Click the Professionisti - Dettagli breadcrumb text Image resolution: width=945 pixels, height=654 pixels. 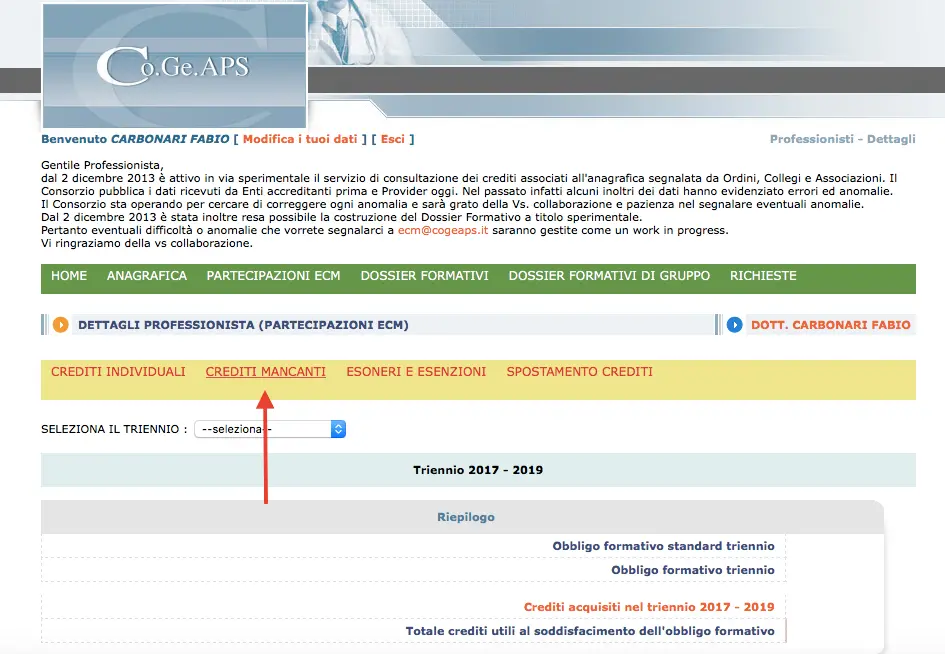click(x=843, y=139)
